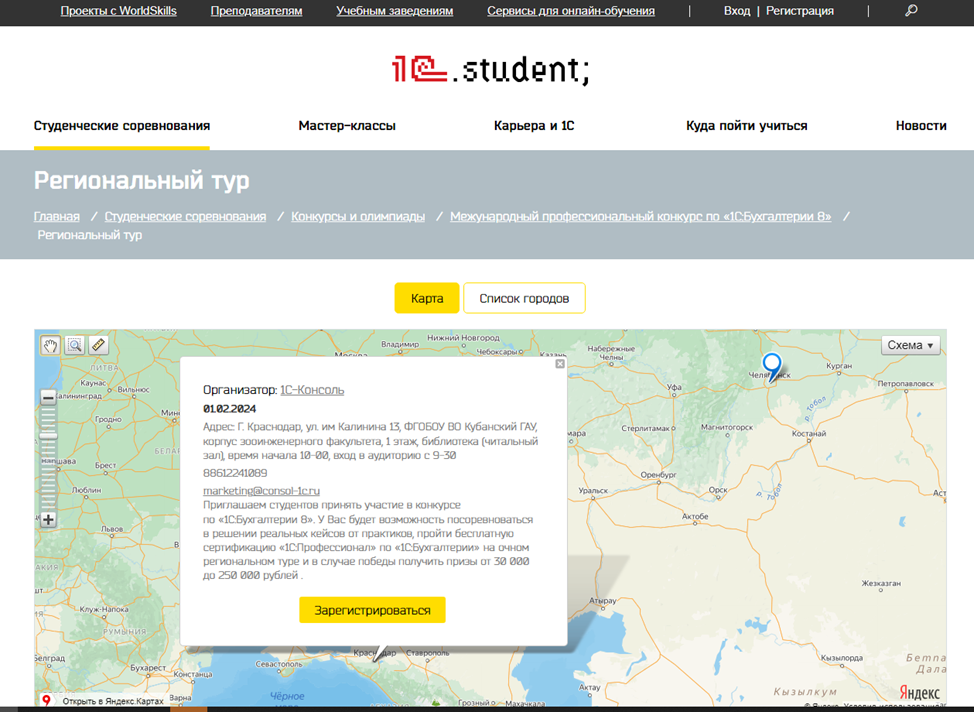Click the date 01.02.2024 text
Viewport: 974px width, 712px height.
(229, 409)
